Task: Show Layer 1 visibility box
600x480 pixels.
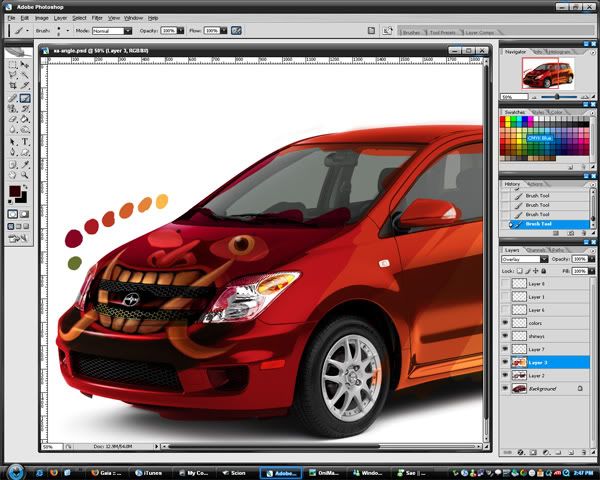Action: pyautogui.click(x=505, y=297)
